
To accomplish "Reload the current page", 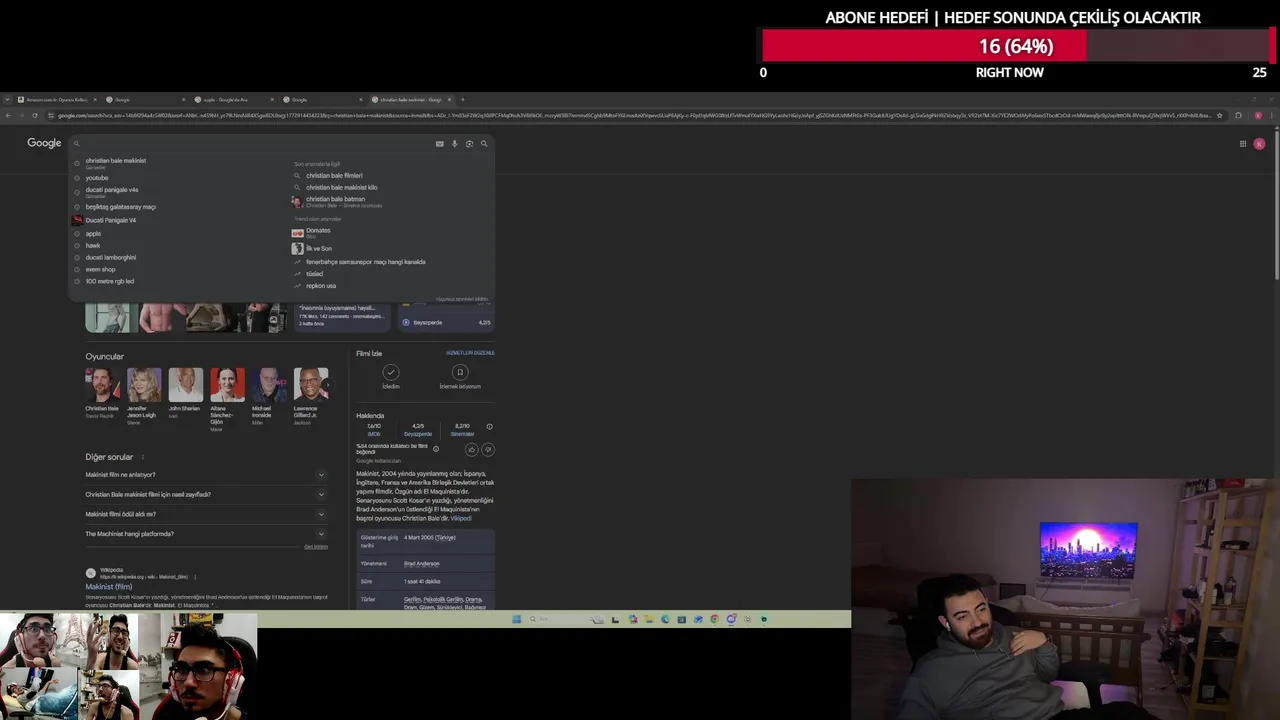I will point(36,115).
